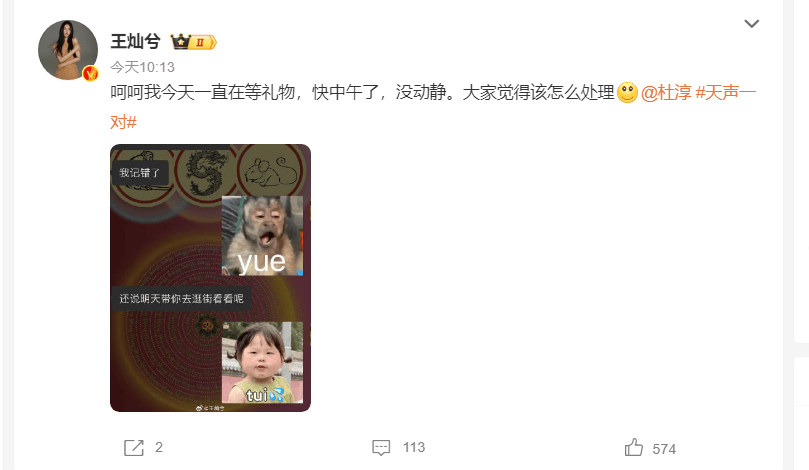Click the dragon zodiac circle in the image
809x470 pixels.
pos(206,172)
